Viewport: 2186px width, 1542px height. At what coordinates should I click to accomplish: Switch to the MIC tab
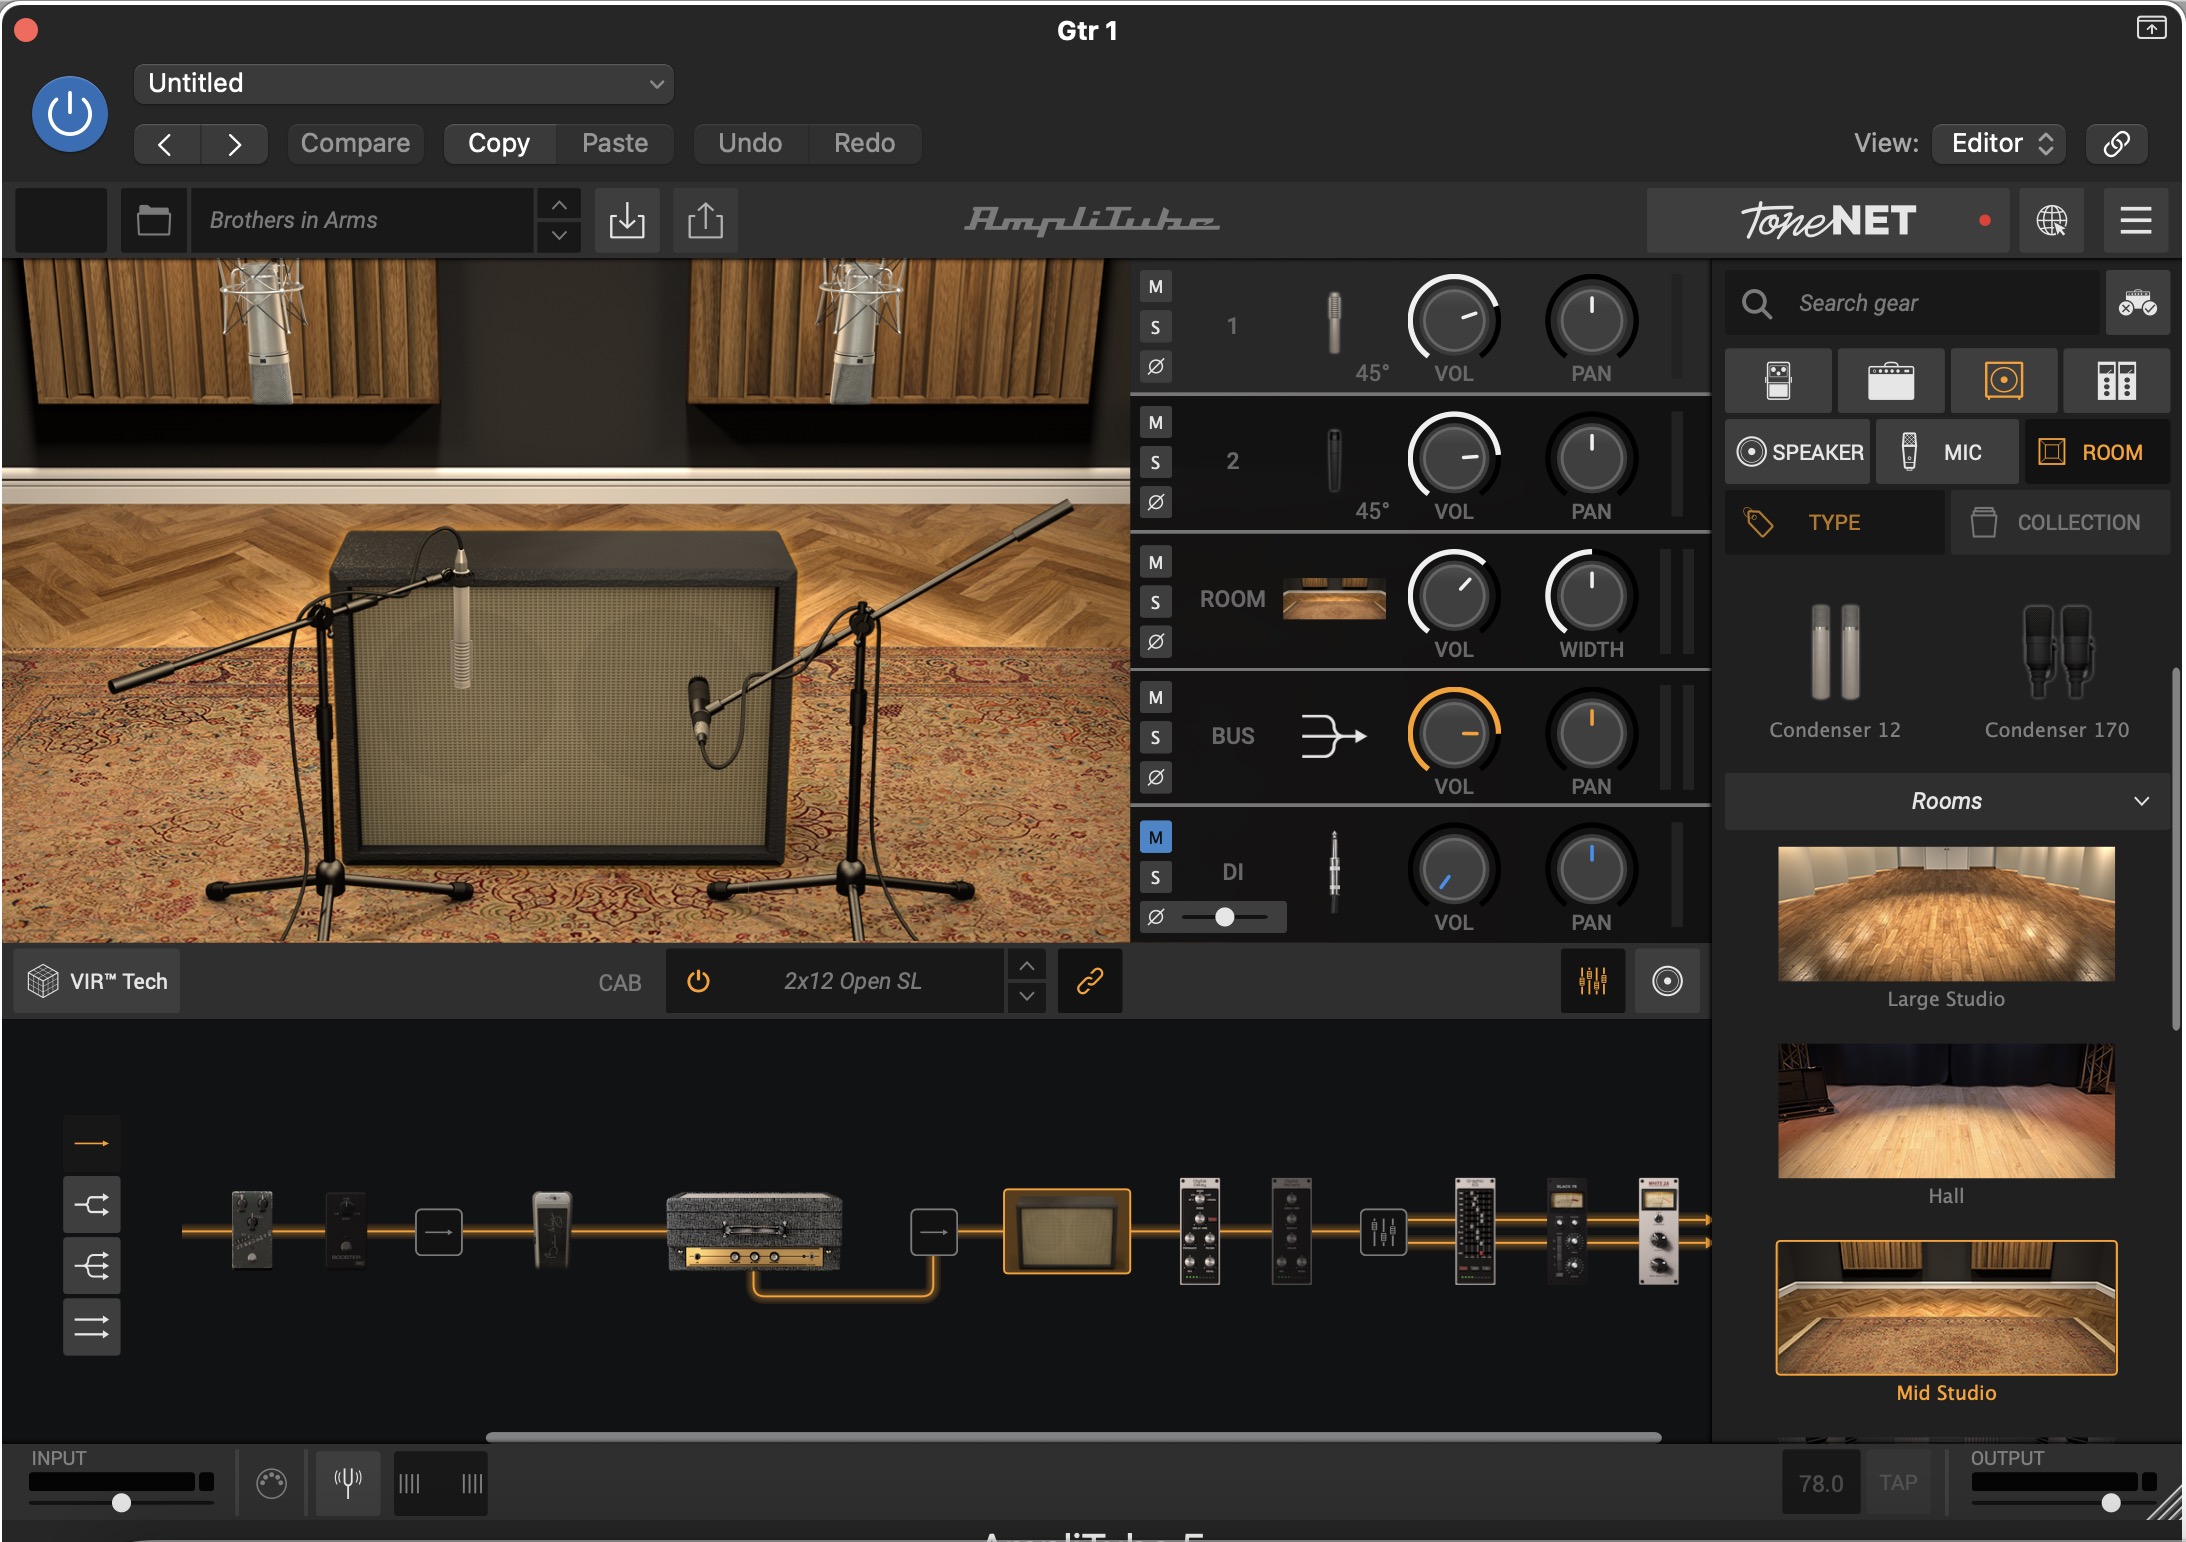pos(1947,452)
